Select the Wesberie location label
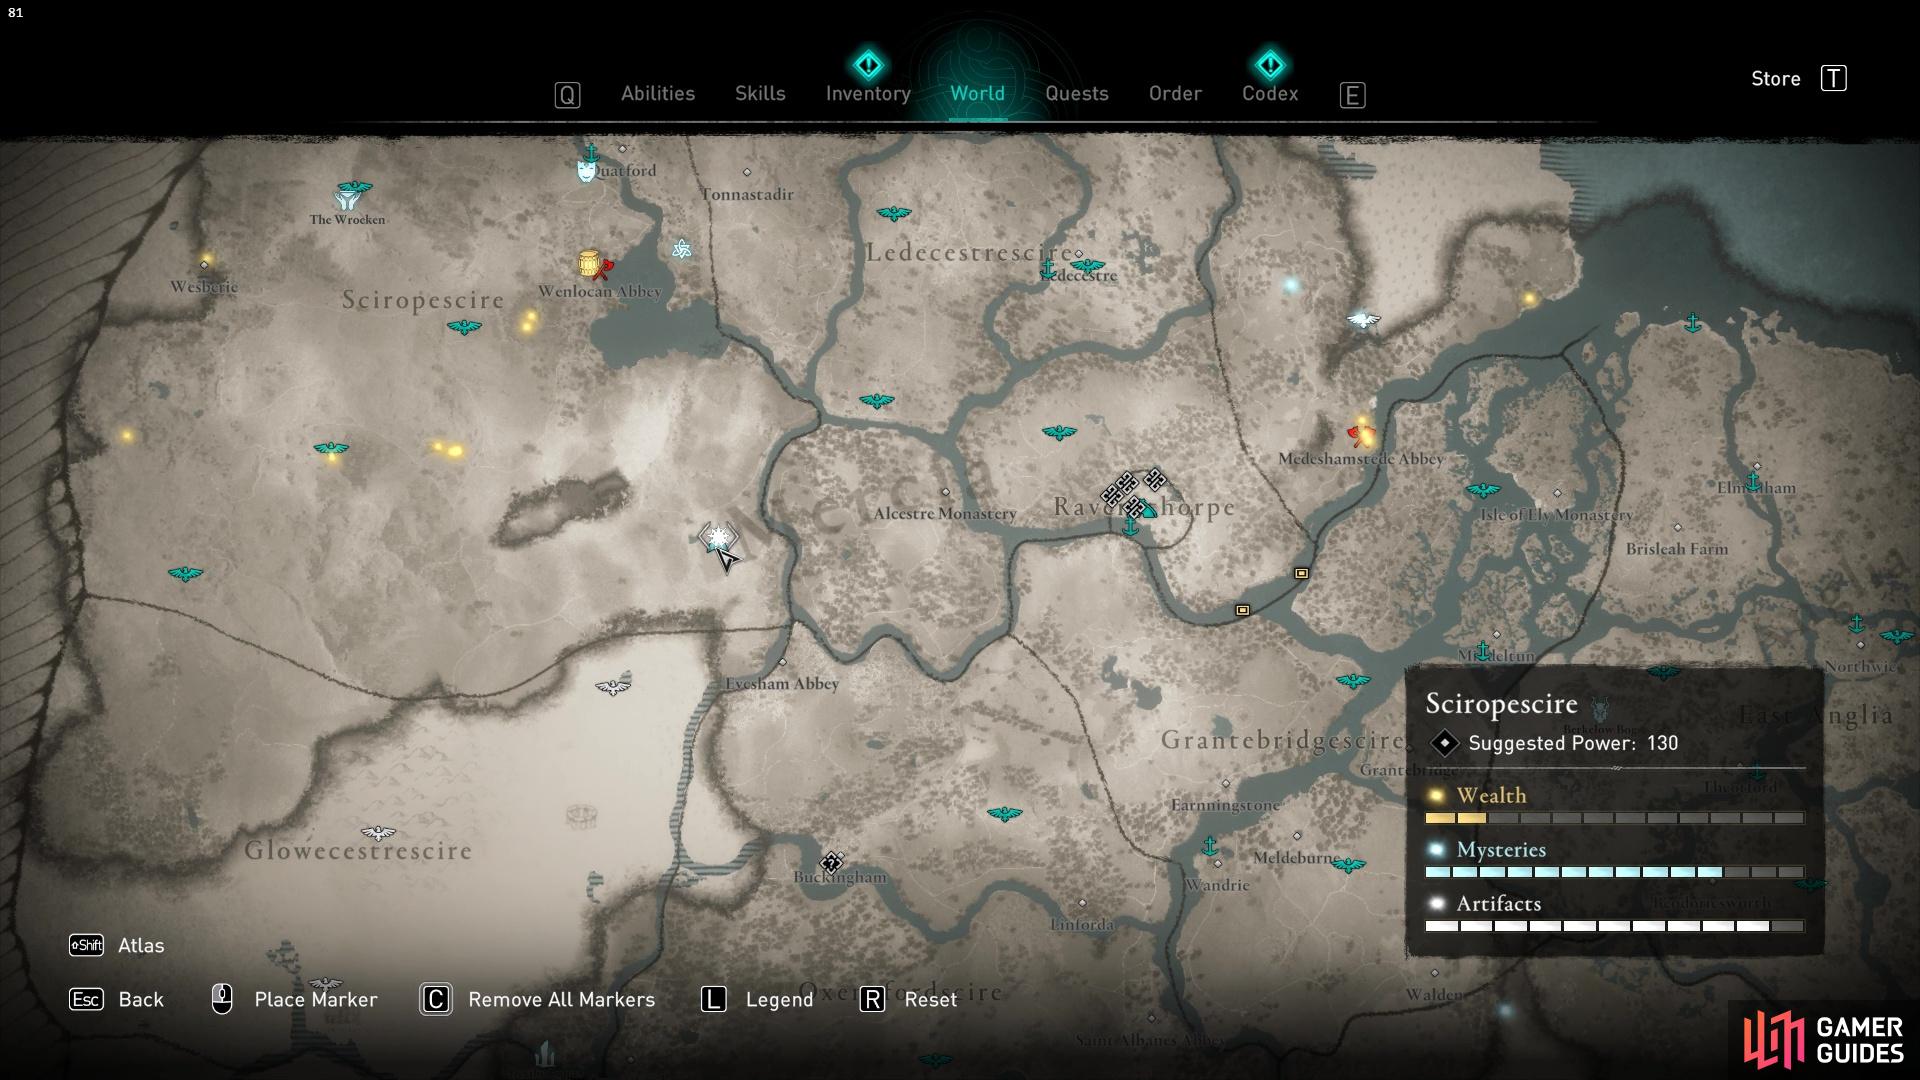 204,287
